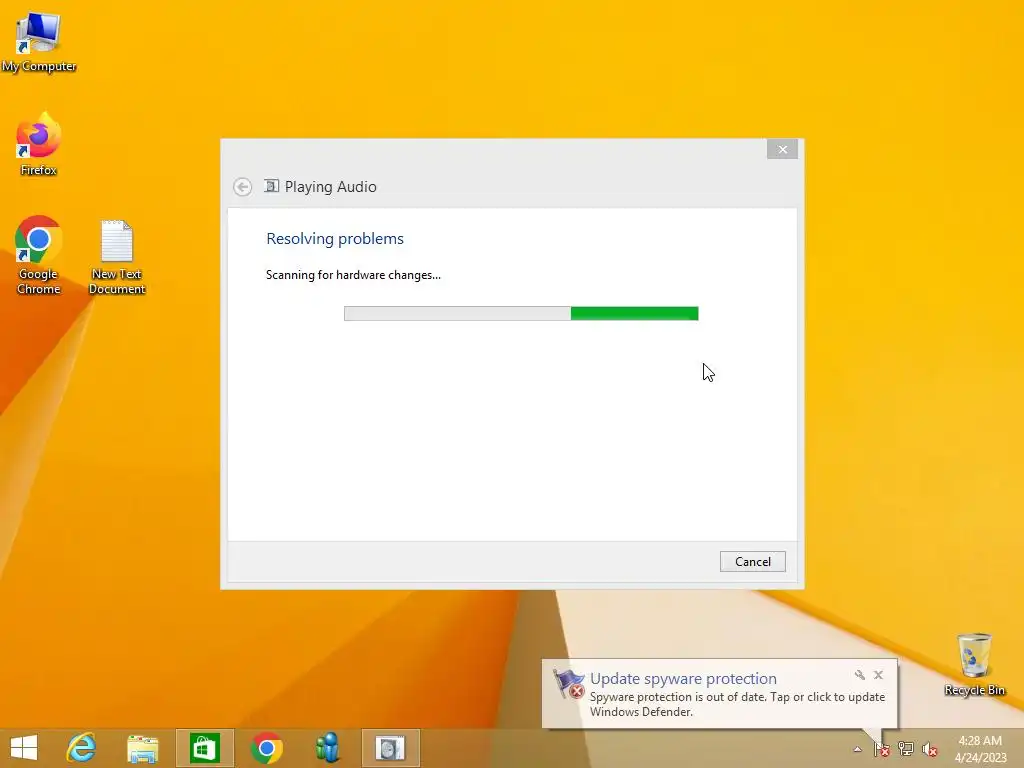Open Windows Store taskbar icon

(204, 748)
